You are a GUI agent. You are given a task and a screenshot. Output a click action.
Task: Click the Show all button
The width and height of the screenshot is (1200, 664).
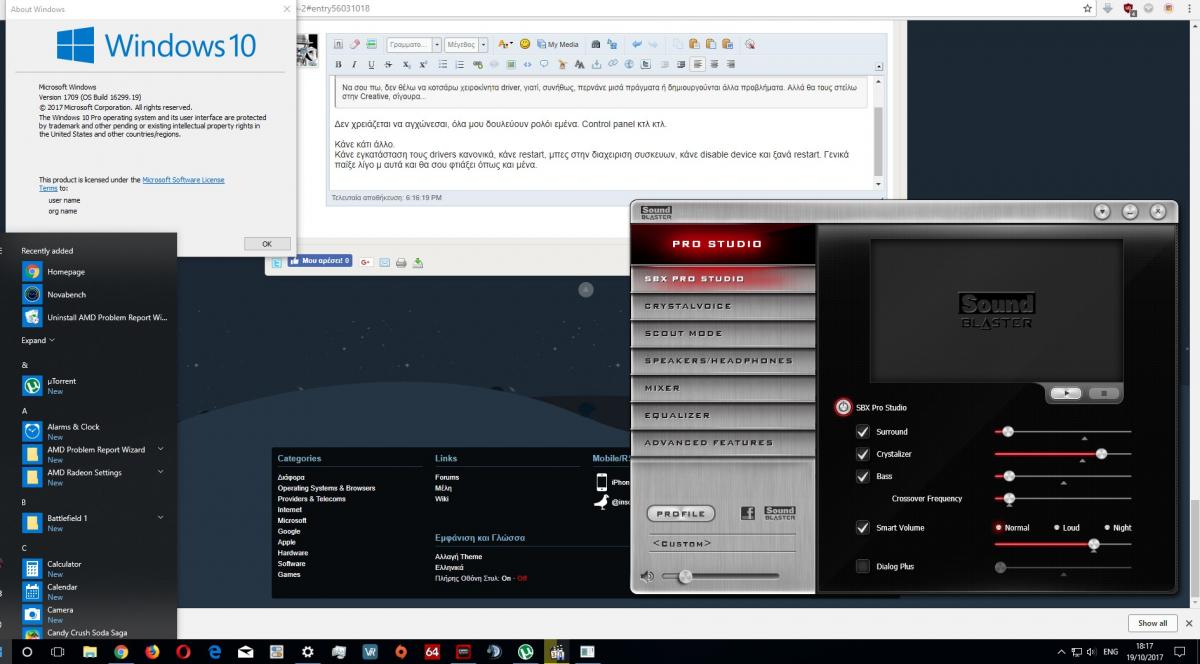[x=1152, y=623]
